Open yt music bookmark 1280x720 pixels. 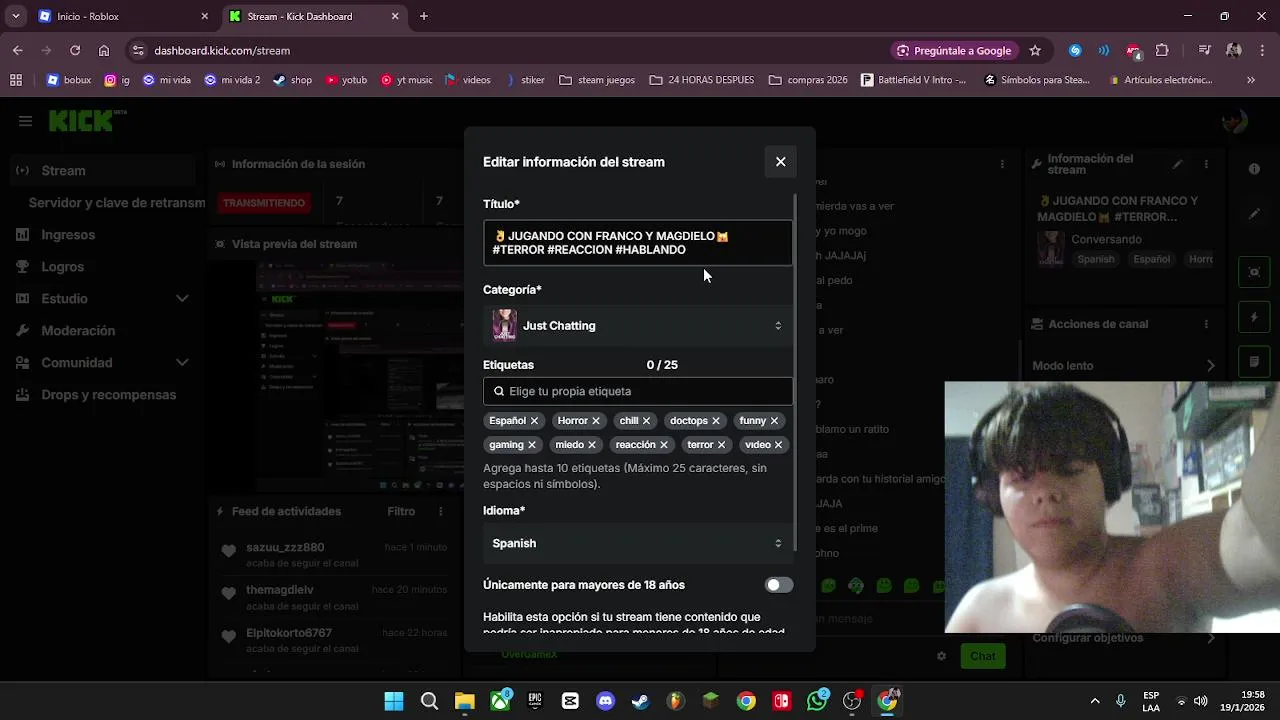(x=407, y=80)
